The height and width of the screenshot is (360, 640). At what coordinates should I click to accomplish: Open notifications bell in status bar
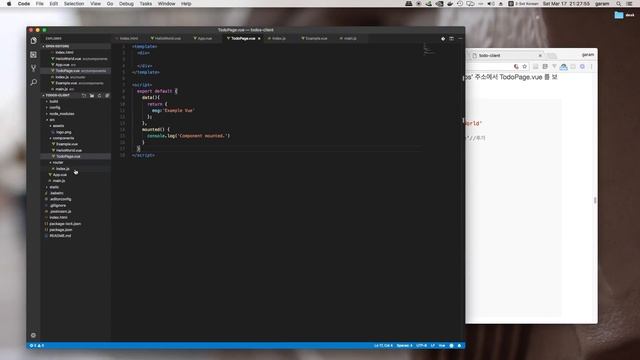point(460,346)
